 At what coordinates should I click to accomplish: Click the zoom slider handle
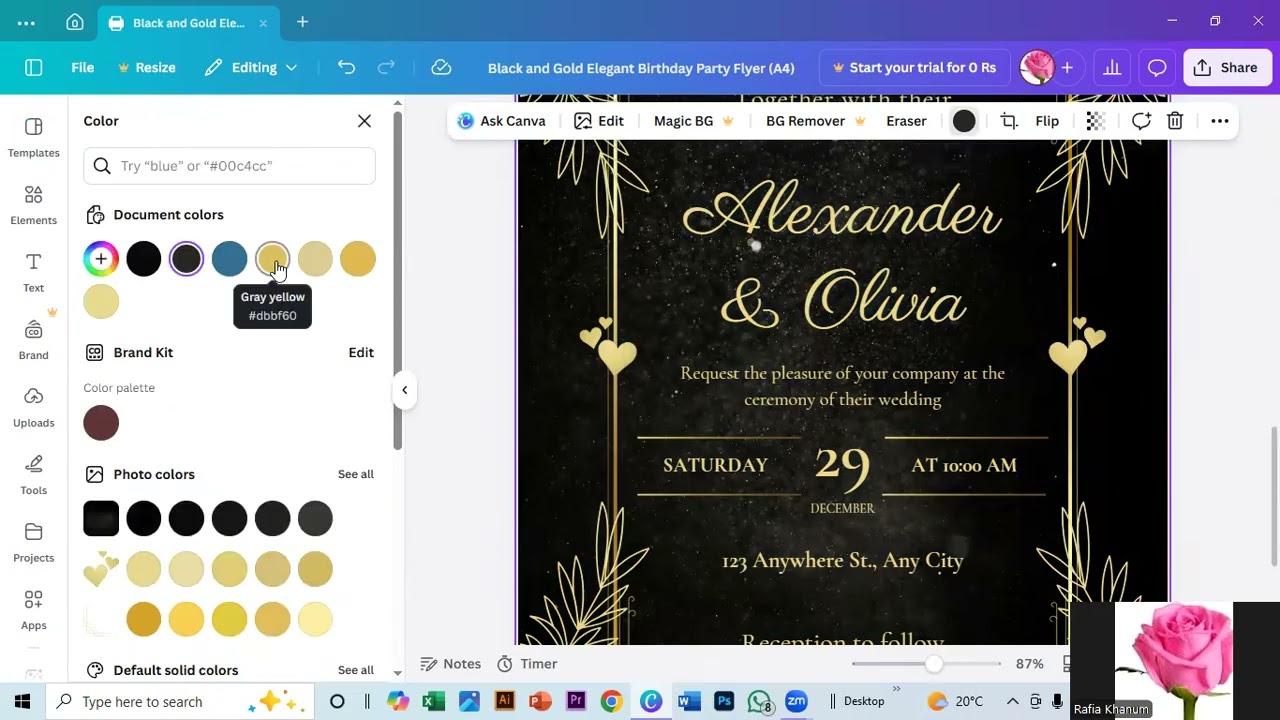934,664
